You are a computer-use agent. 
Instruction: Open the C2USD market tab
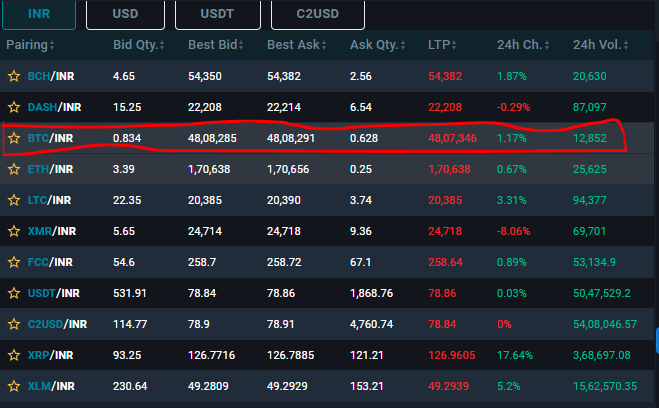(318, 15)
